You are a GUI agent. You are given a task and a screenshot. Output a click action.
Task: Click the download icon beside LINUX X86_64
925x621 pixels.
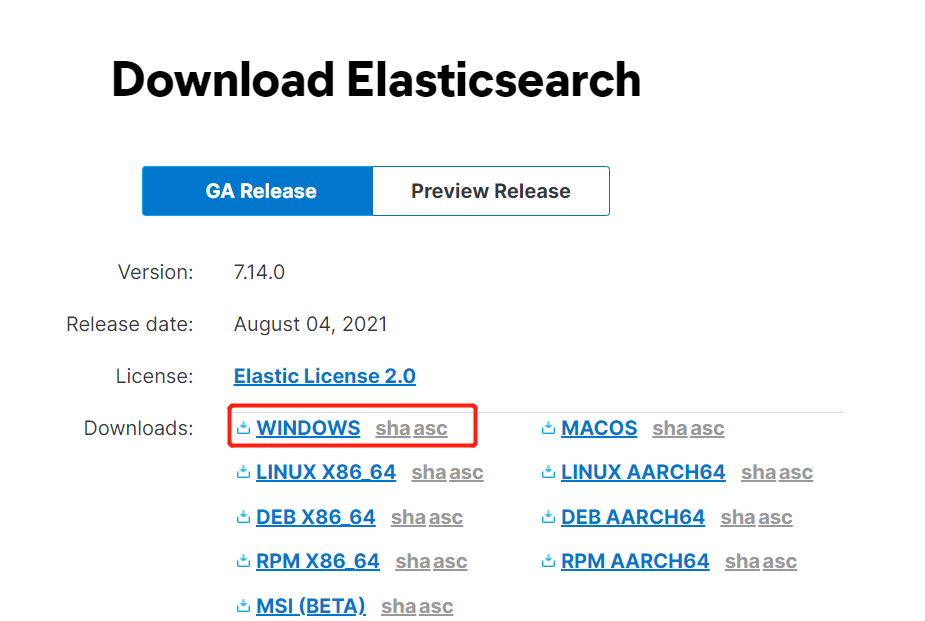(x=243, y=472)
